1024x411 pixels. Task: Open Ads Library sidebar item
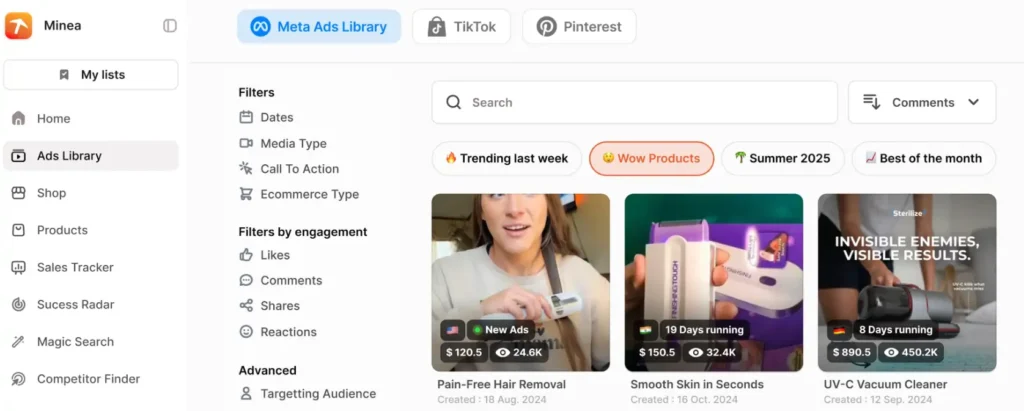pos(91,156)
